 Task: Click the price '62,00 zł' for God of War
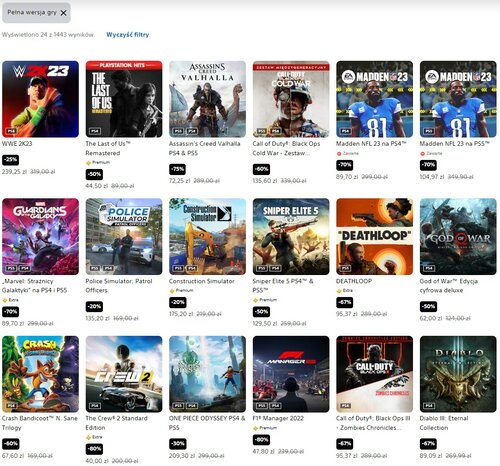pos(430,318)
